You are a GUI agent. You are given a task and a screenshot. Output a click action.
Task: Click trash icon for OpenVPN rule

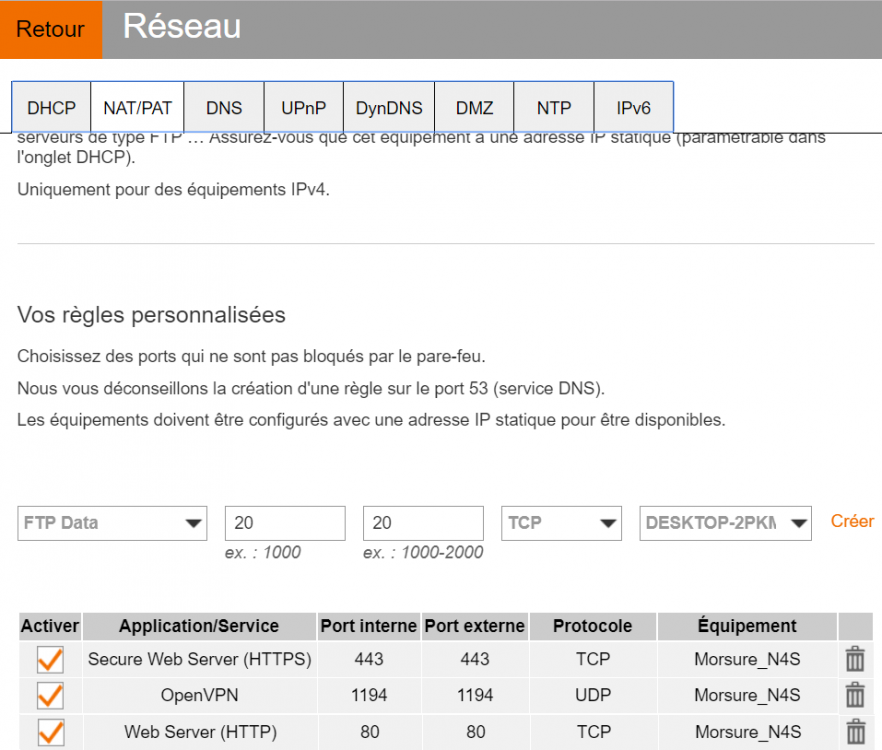pyautogui.click(x=855, y=695)
